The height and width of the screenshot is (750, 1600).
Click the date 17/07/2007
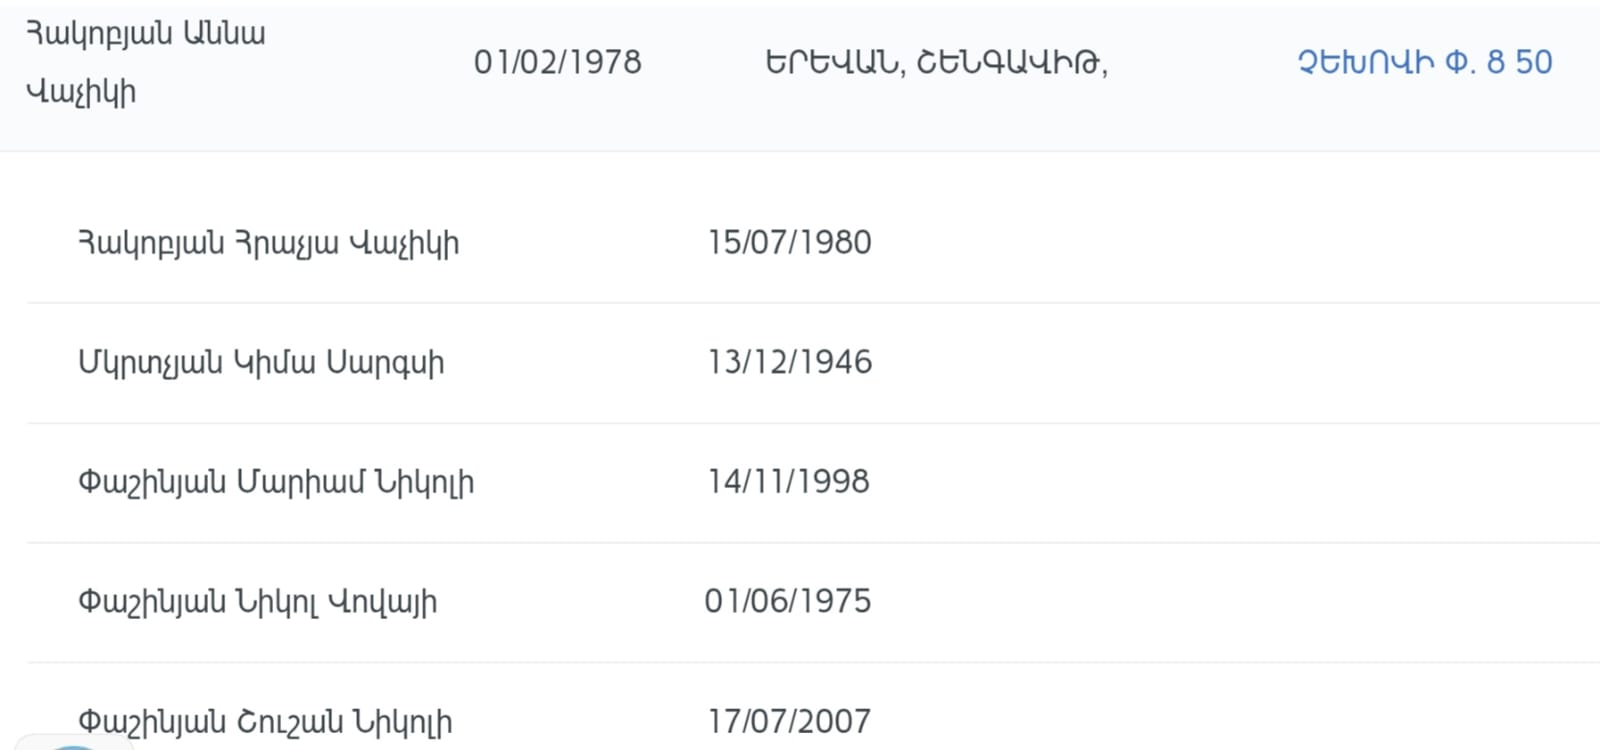pyautogui.click(x=789, y=721)
